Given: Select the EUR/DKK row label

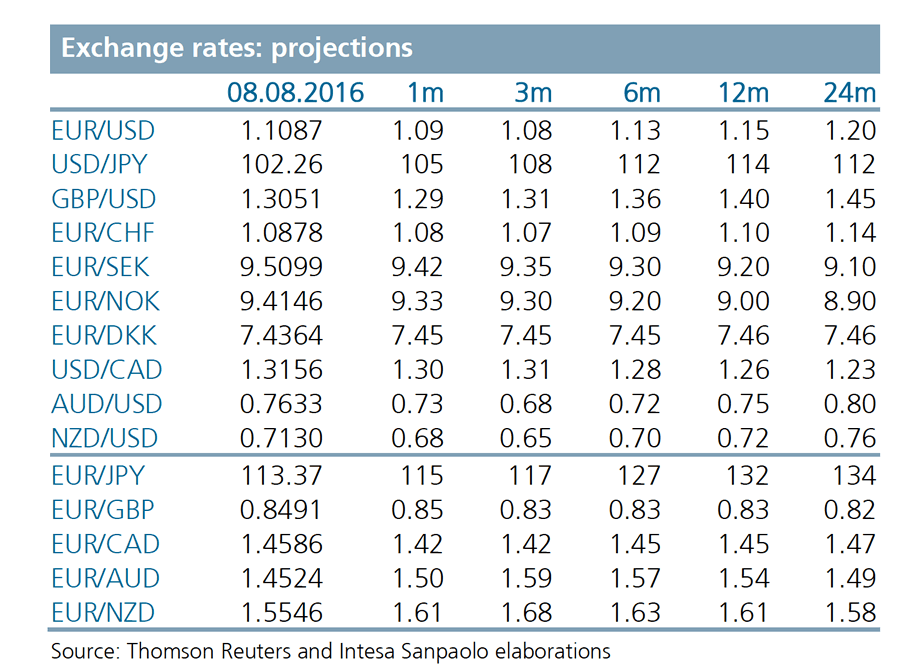Looking at the screenshot, I should (x=104, y=335).
